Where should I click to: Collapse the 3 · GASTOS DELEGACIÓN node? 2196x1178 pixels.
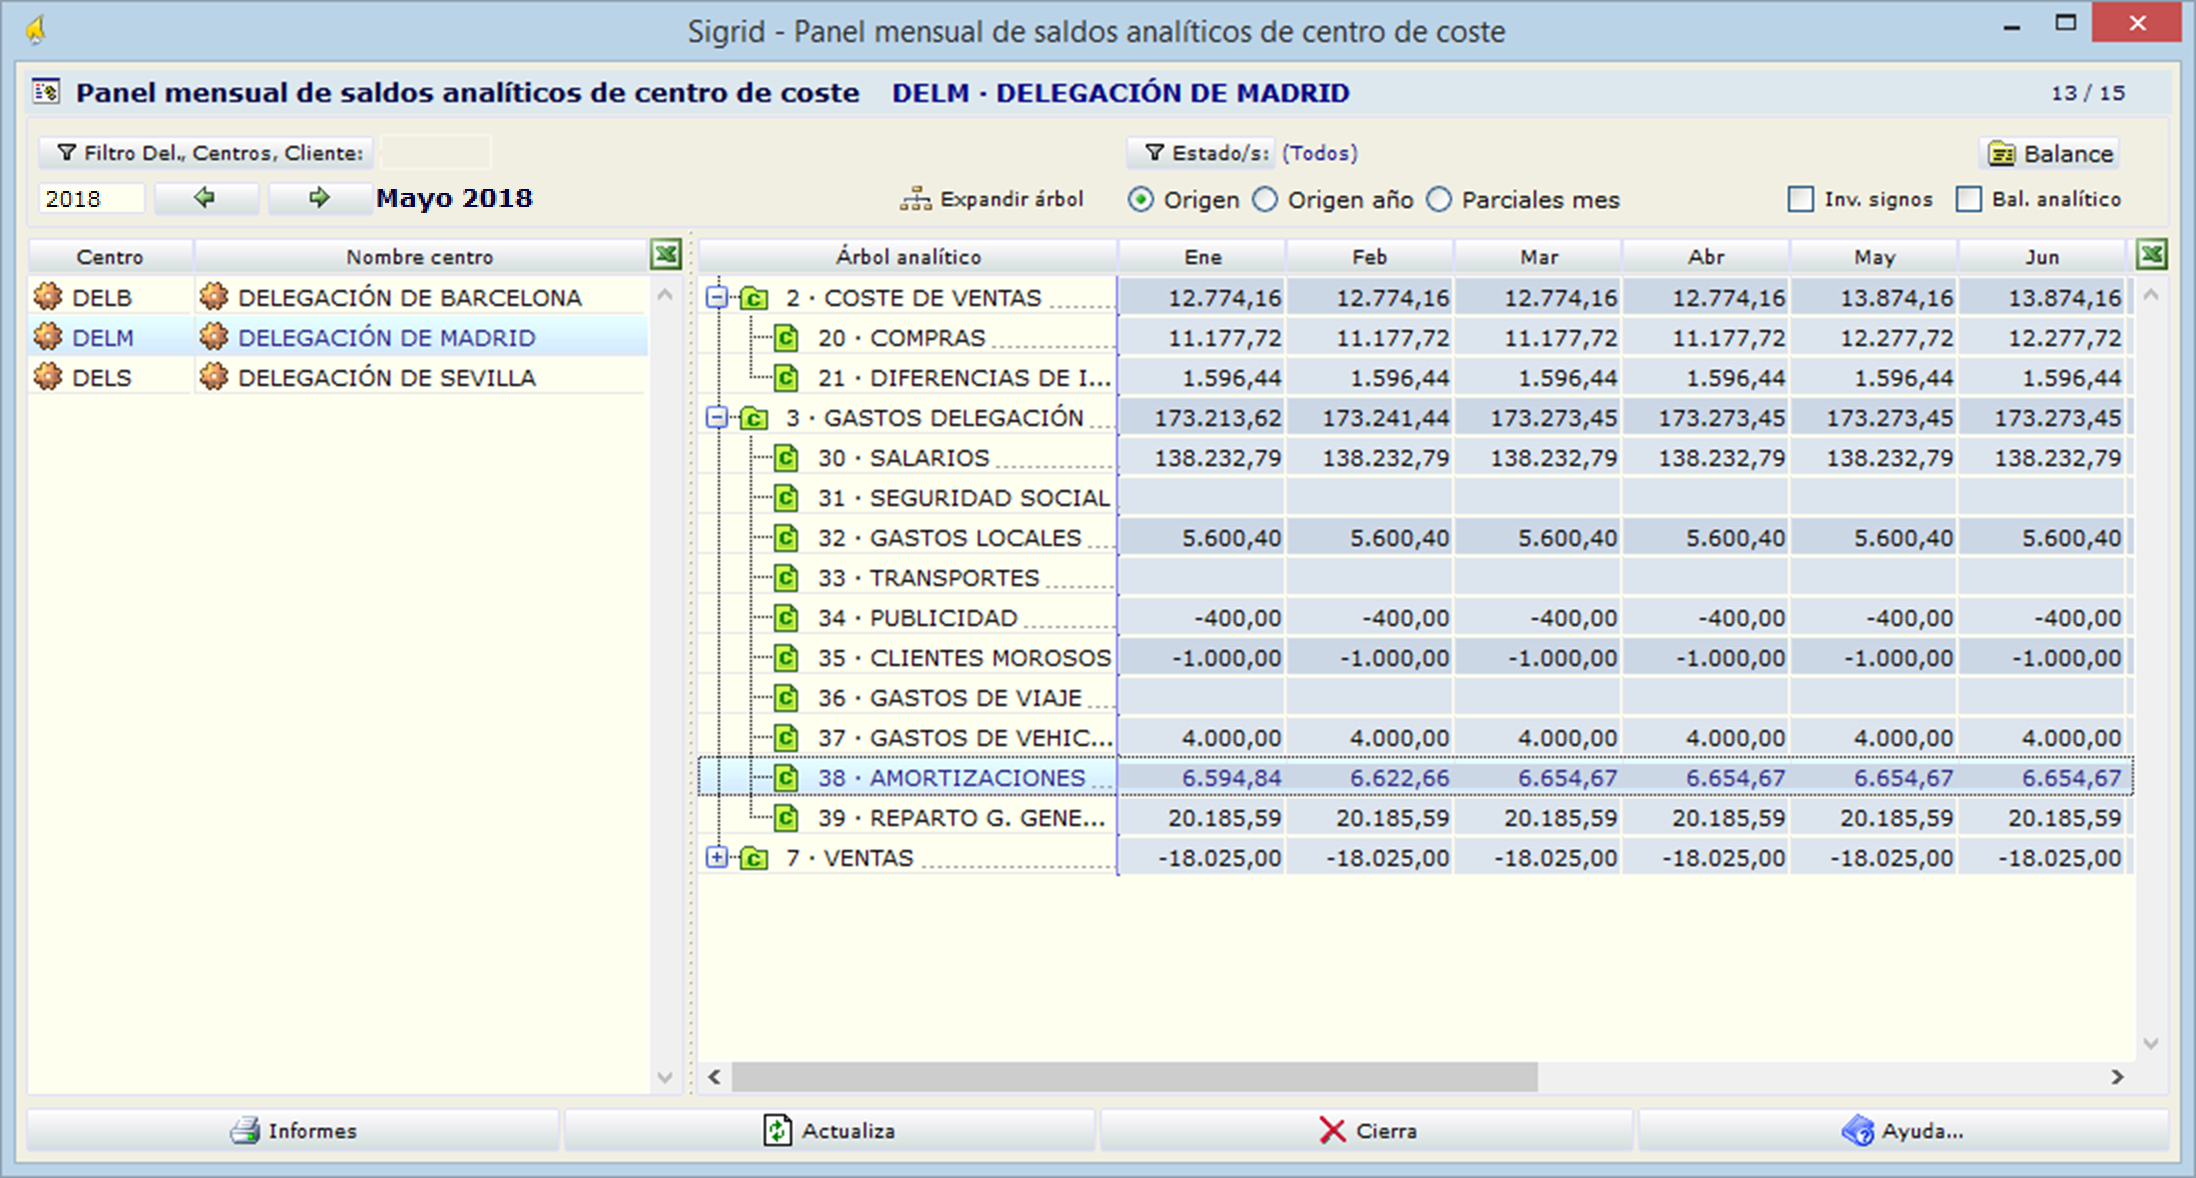(717, 417)
